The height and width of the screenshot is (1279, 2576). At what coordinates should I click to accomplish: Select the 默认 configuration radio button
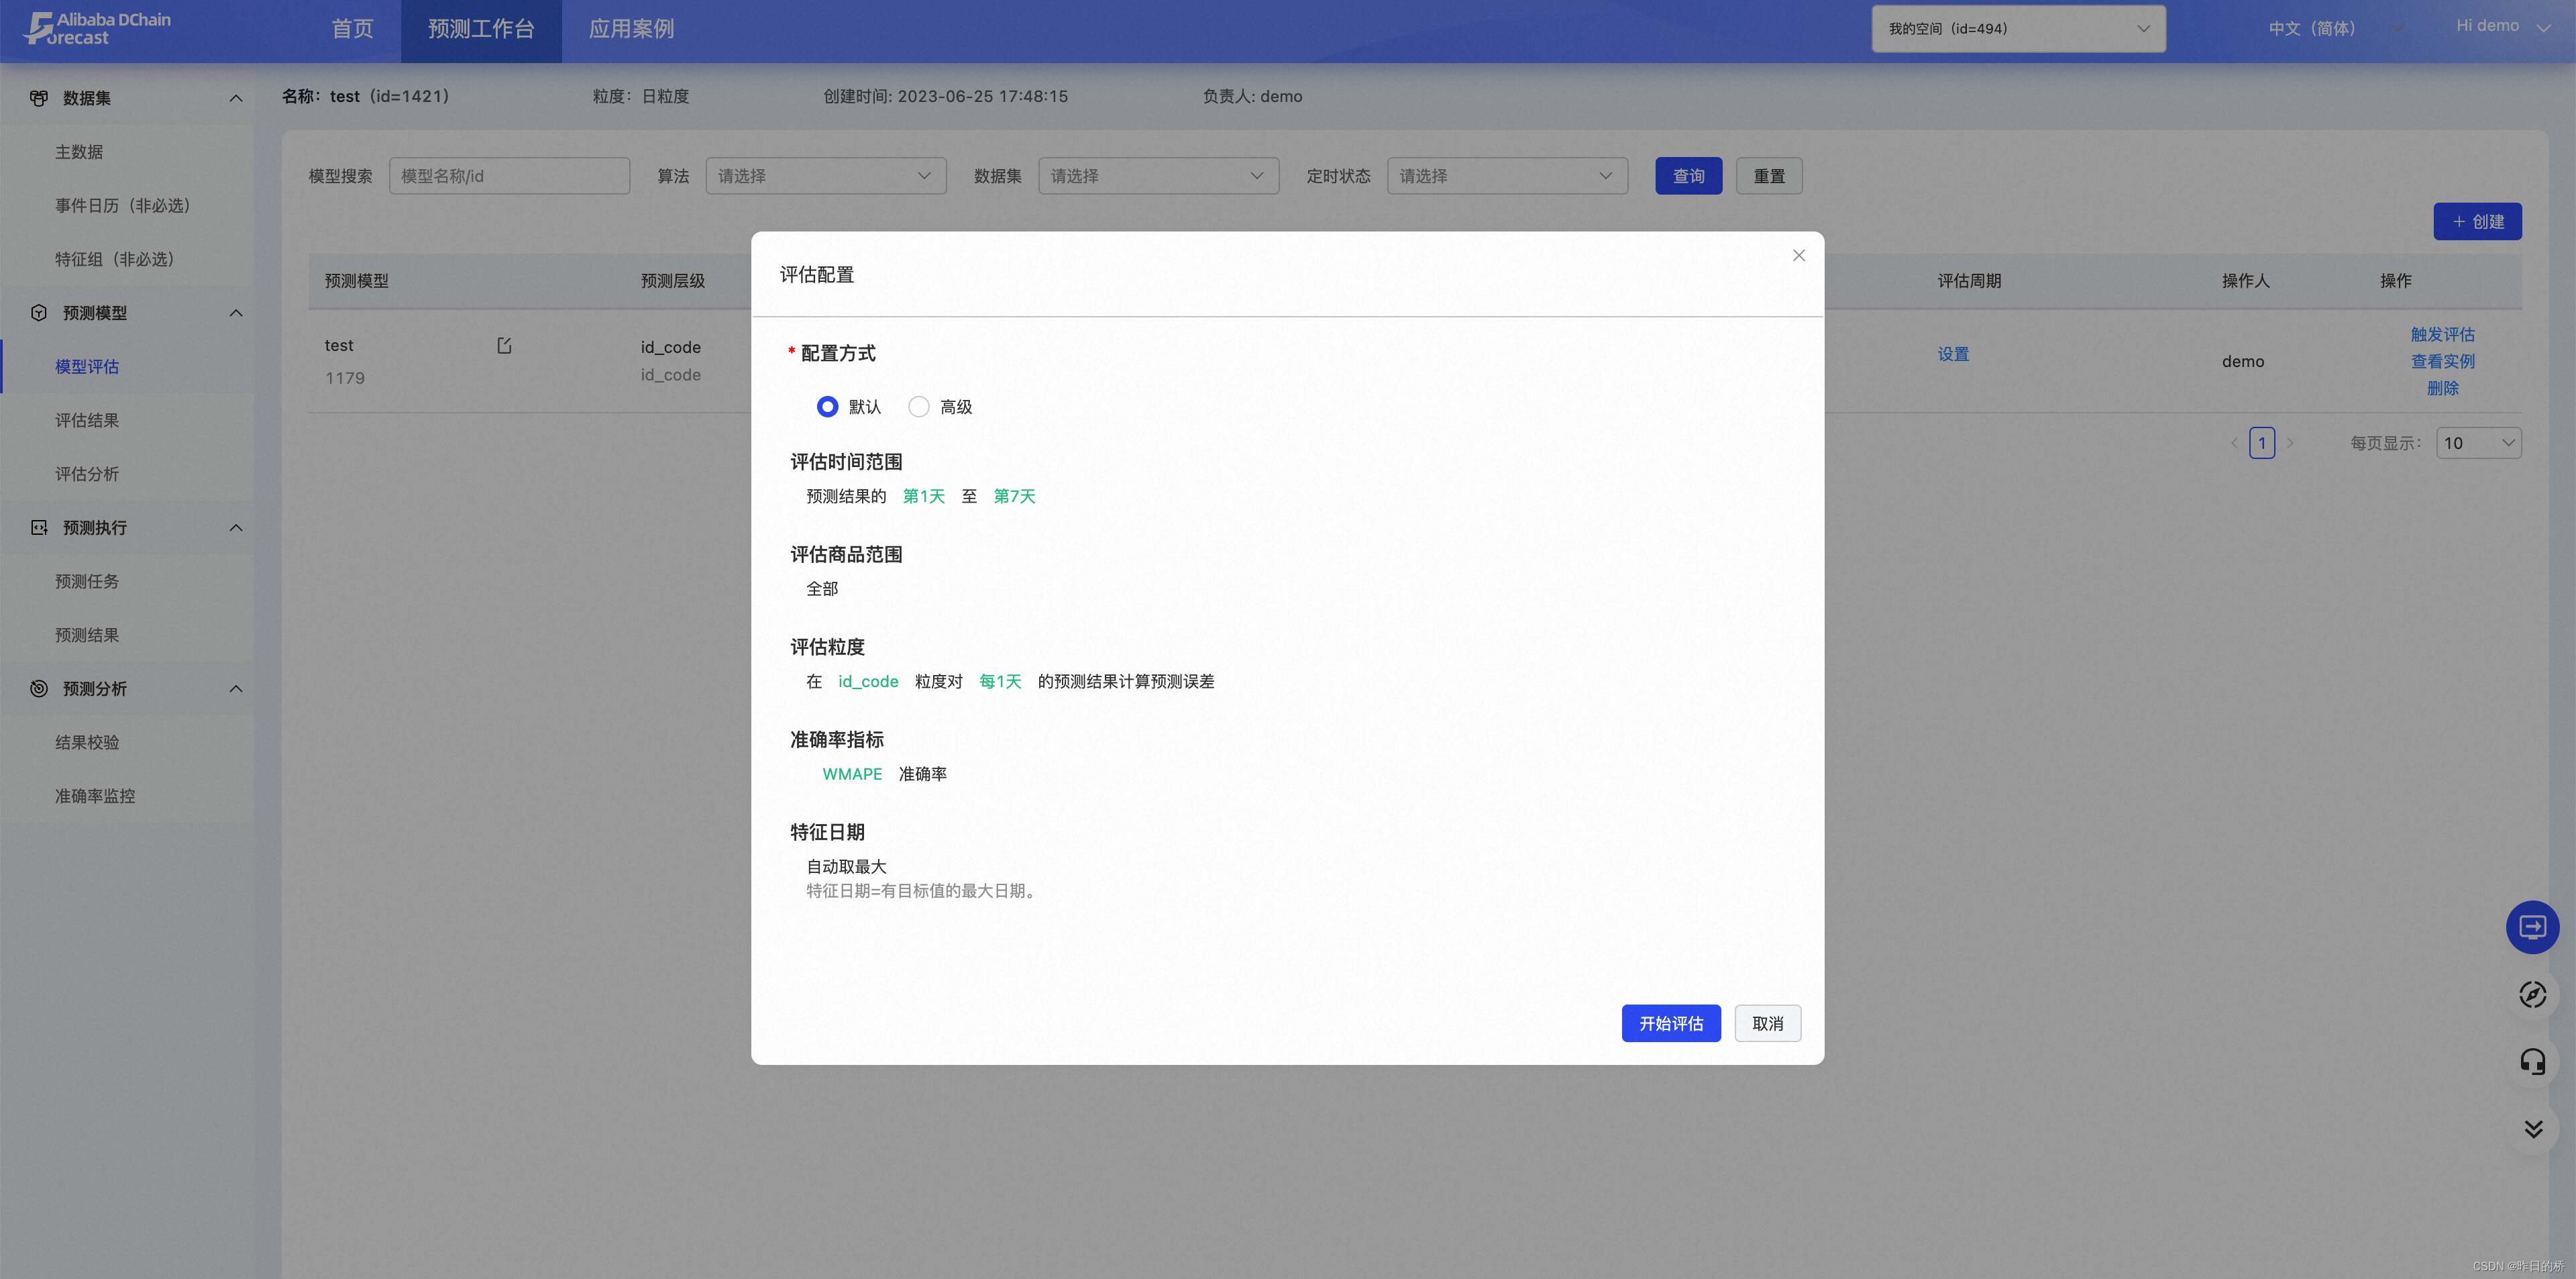point(827,407)
